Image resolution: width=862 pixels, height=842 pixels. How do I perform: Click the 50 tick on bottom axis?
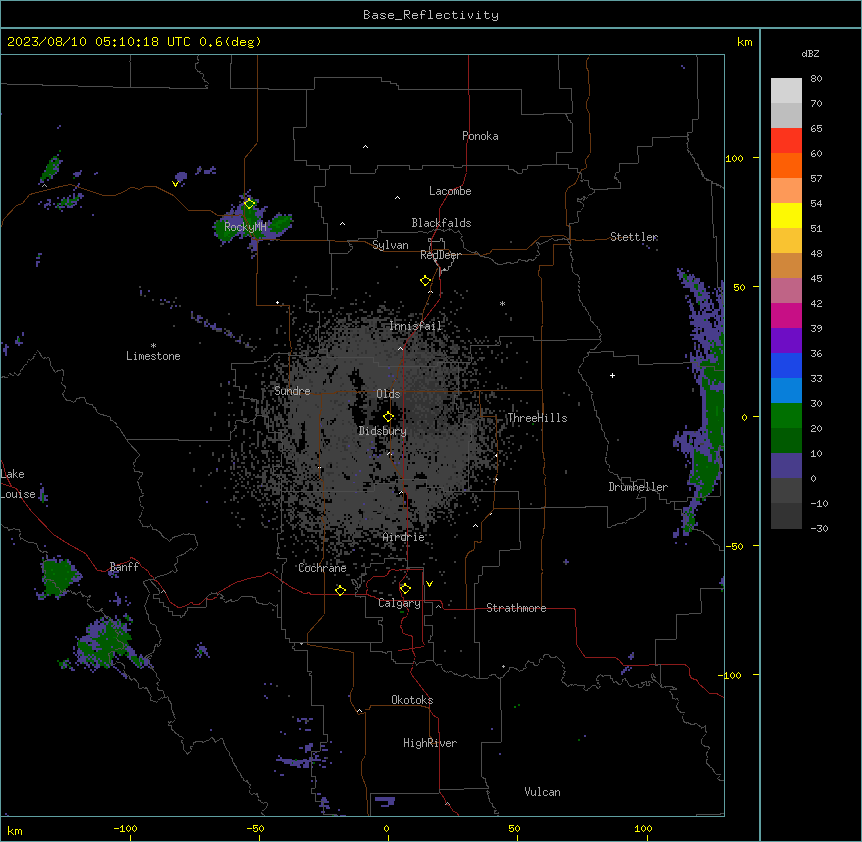click(514, 829)
